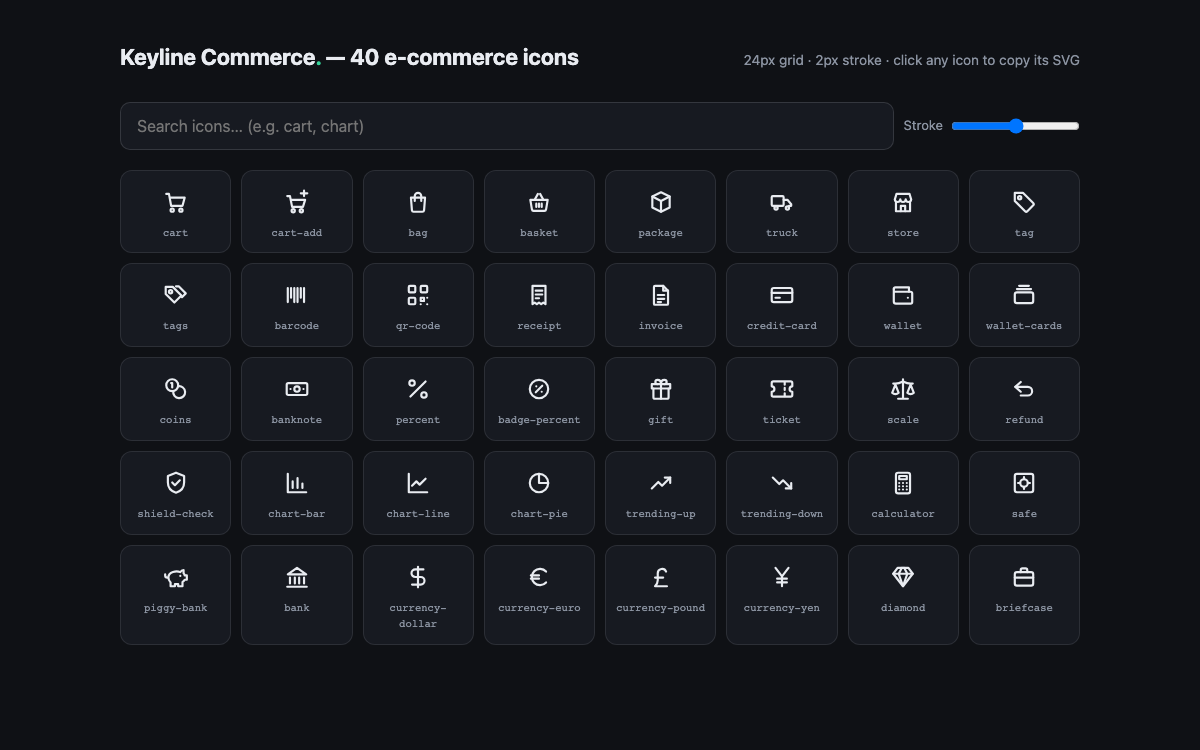Click the currency-dollar icon
This screenshot has width=1200, height=750.
pyautogui.click(x=418, y=595)
